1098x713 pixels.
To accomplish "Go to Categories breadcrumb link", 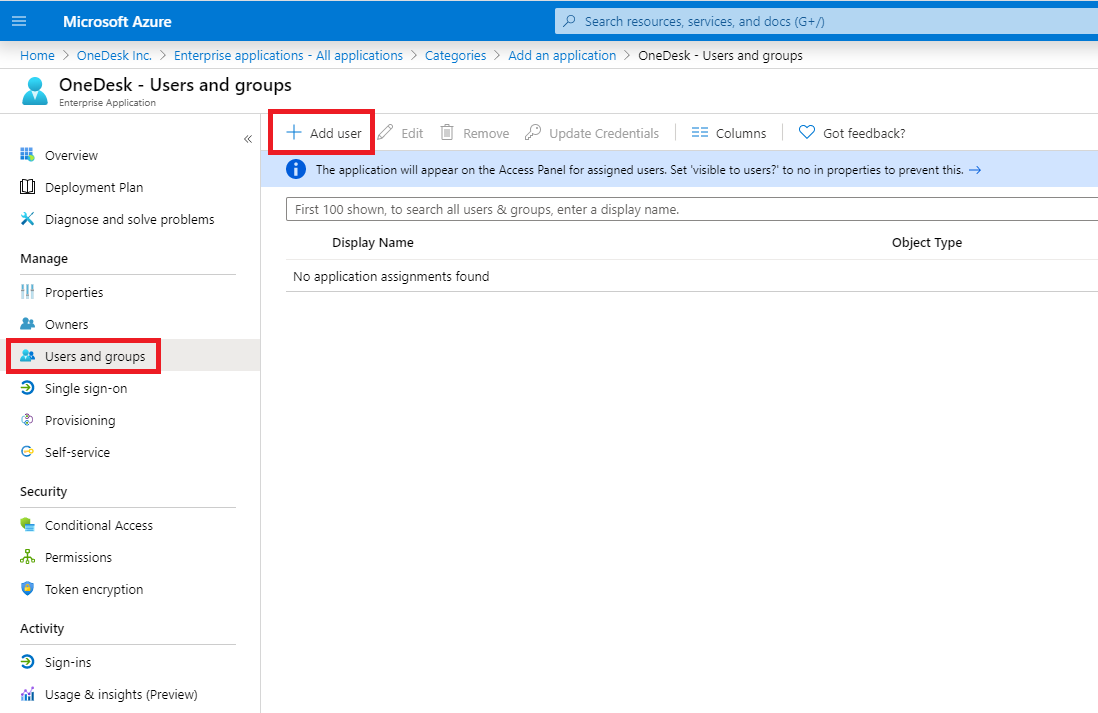I will pos(455,55).
